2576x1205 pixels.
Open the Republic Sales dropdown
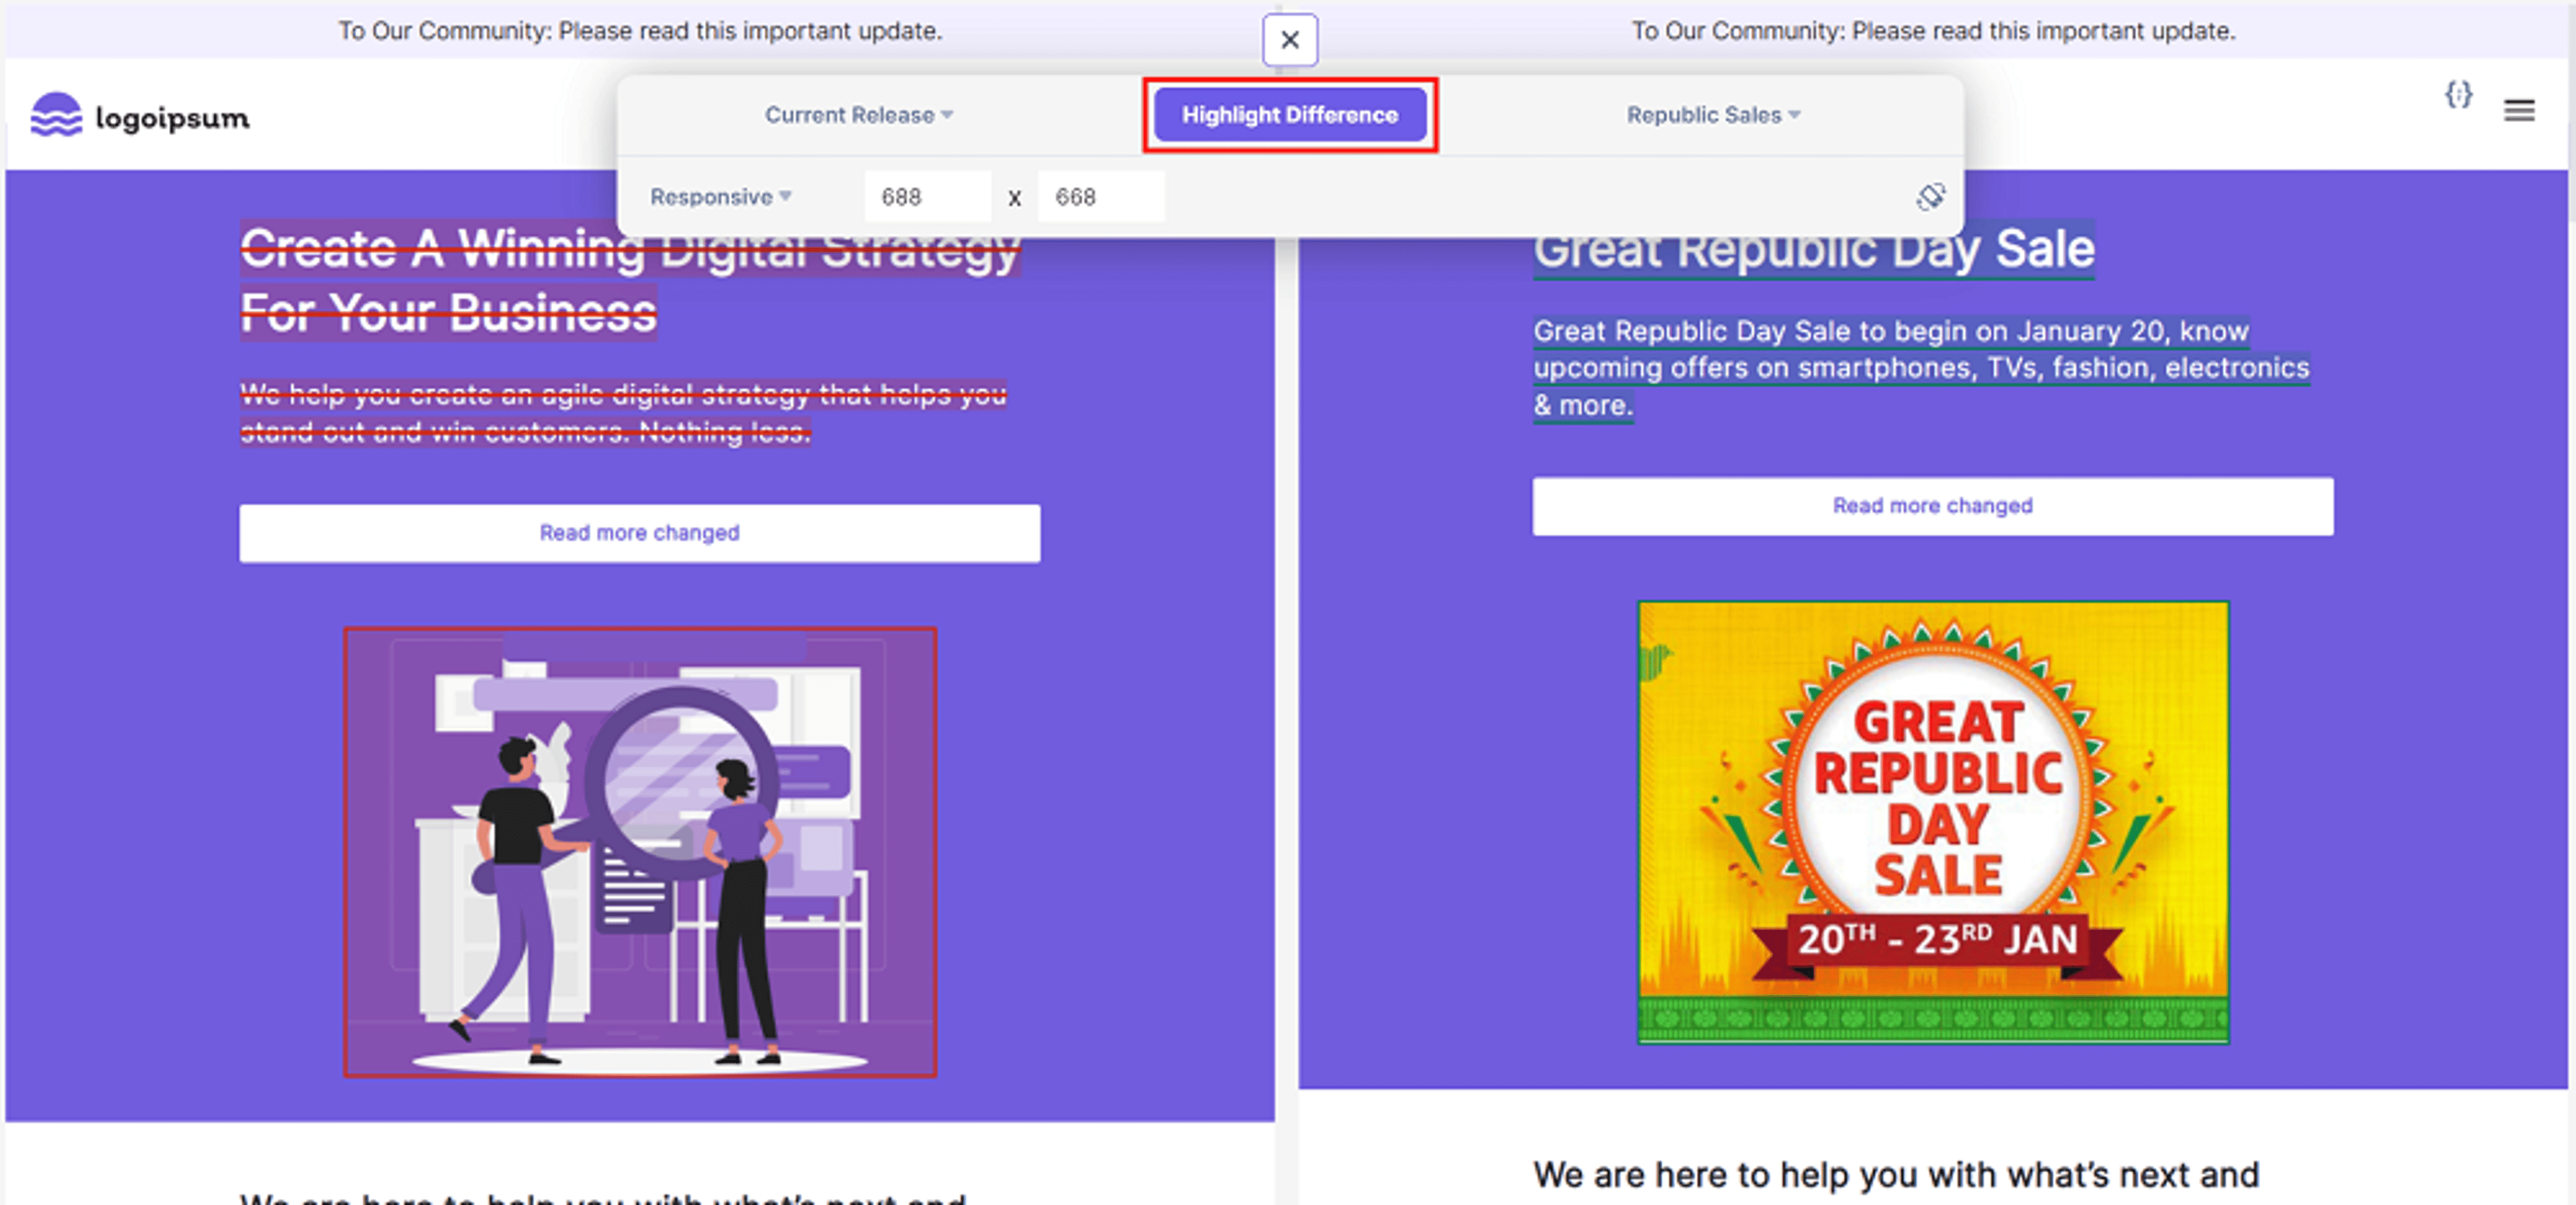click(1713, 115)
